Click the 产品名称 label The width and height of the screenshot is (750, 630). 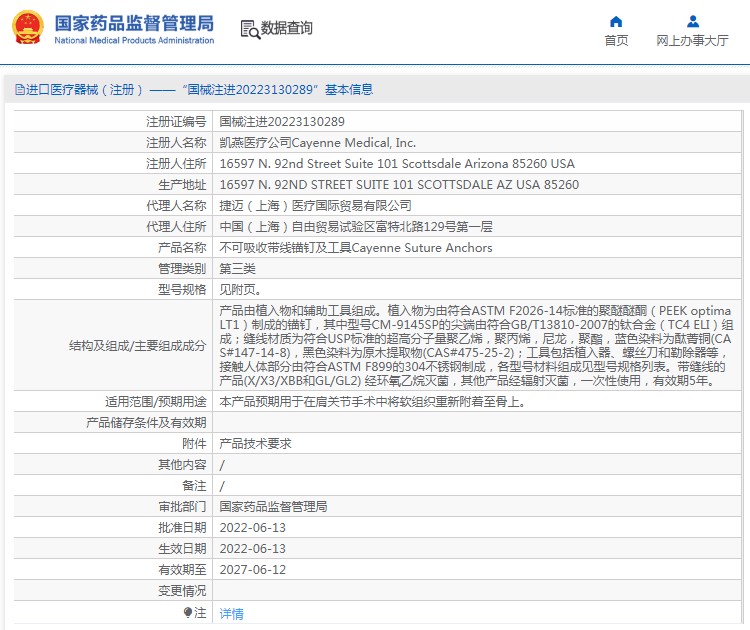click(182, 248)
